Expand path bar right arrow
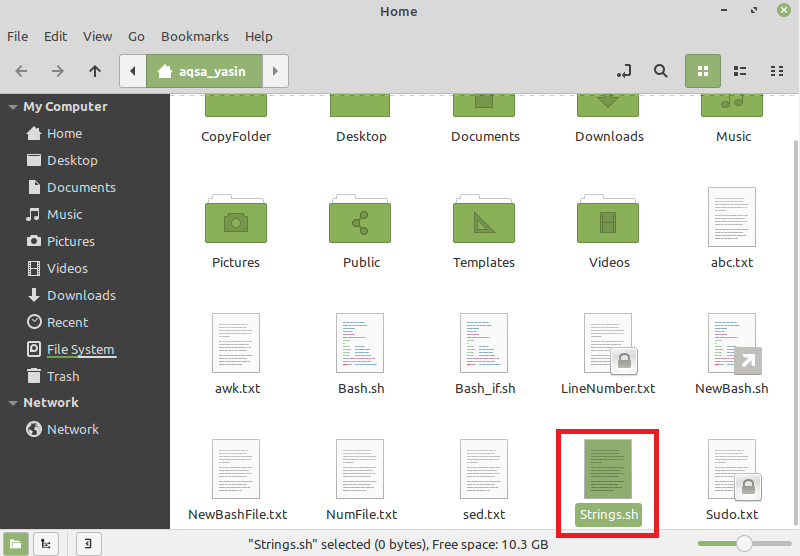Image resolution: width=800 pixels, height=556 pixels. point(276,71)
